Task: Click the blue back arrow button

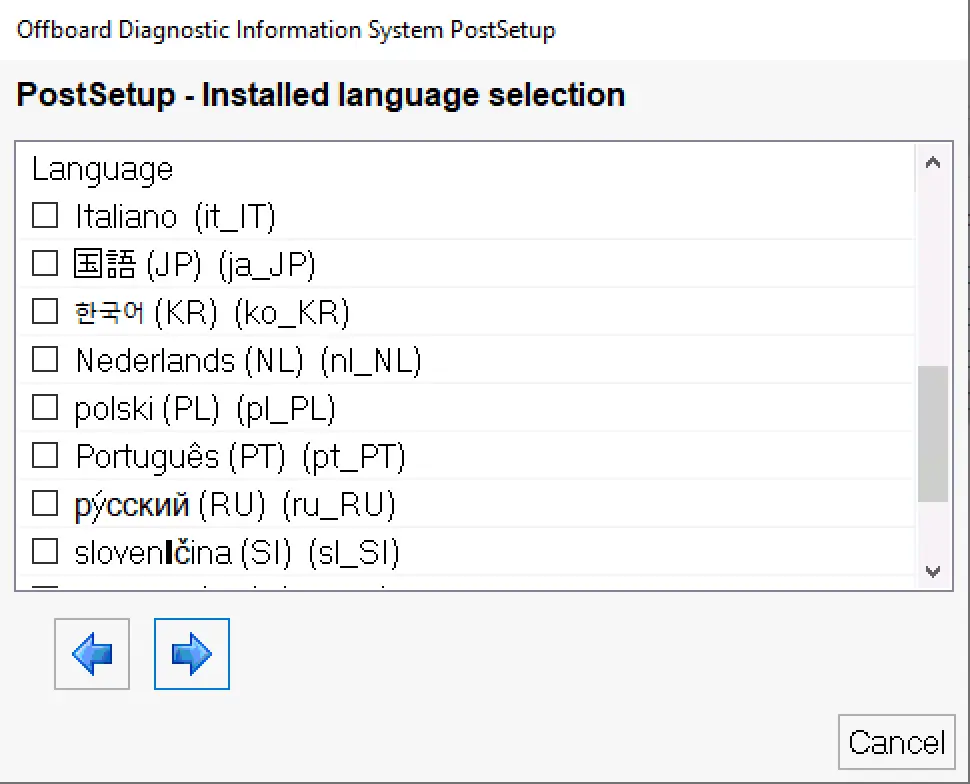Action: [x=92, y=654]
